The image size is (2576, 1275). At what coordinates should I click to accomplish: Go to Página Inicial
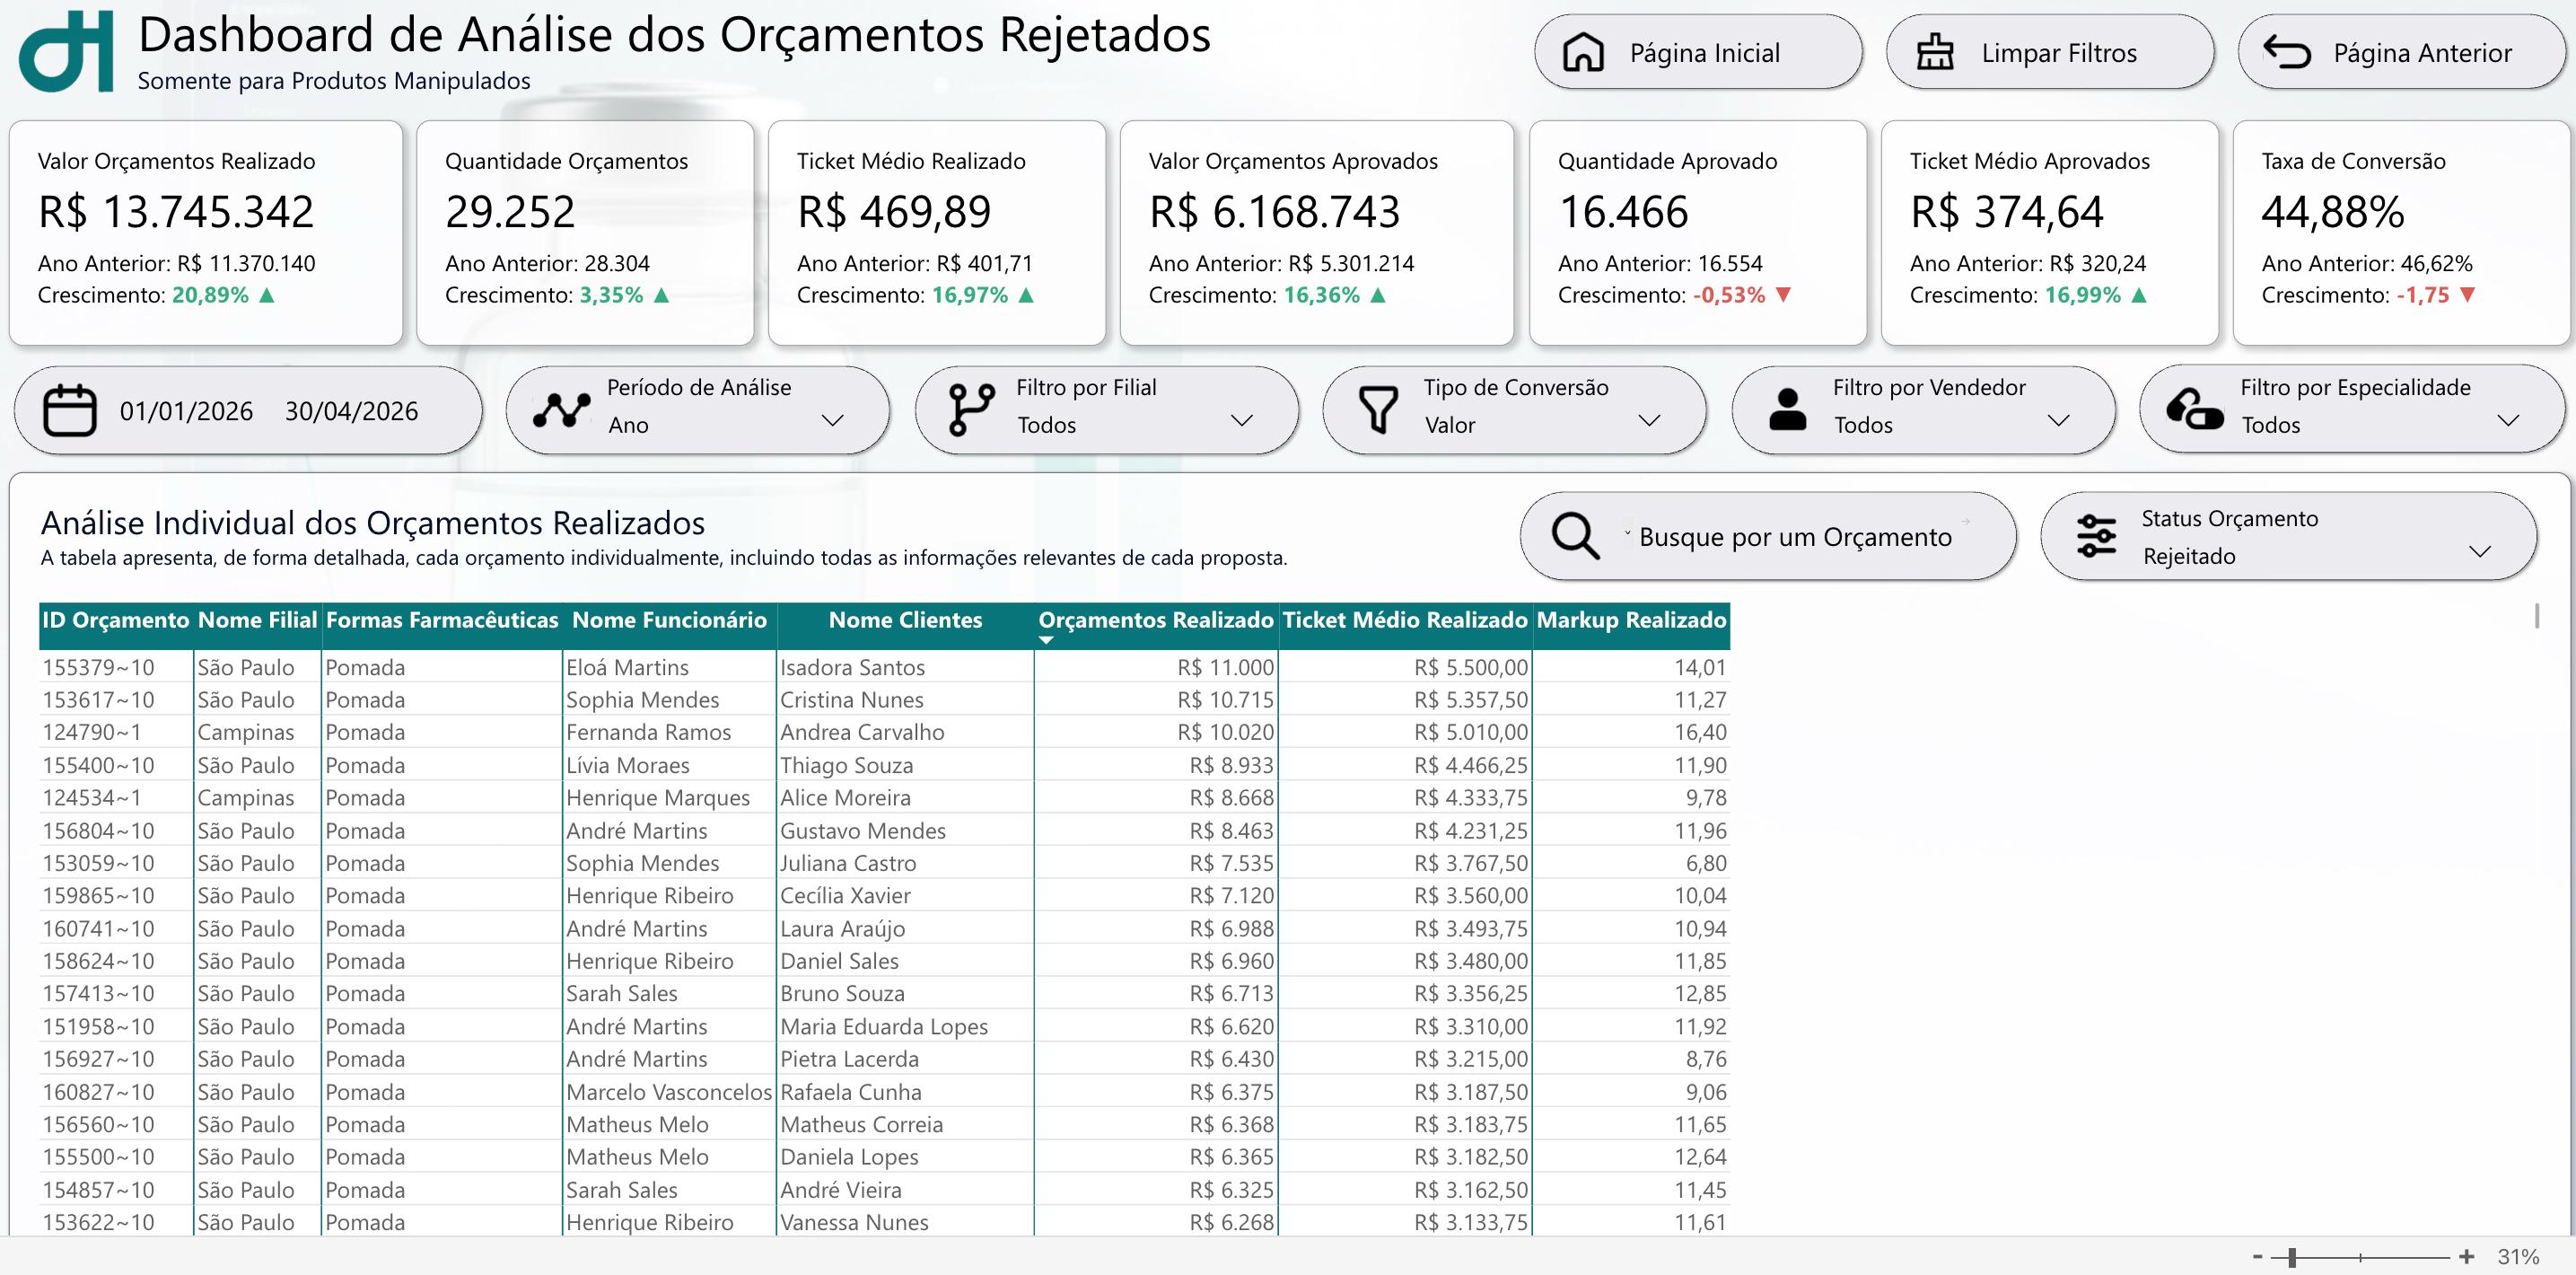pyautogui.click(x=1698, y=52)
